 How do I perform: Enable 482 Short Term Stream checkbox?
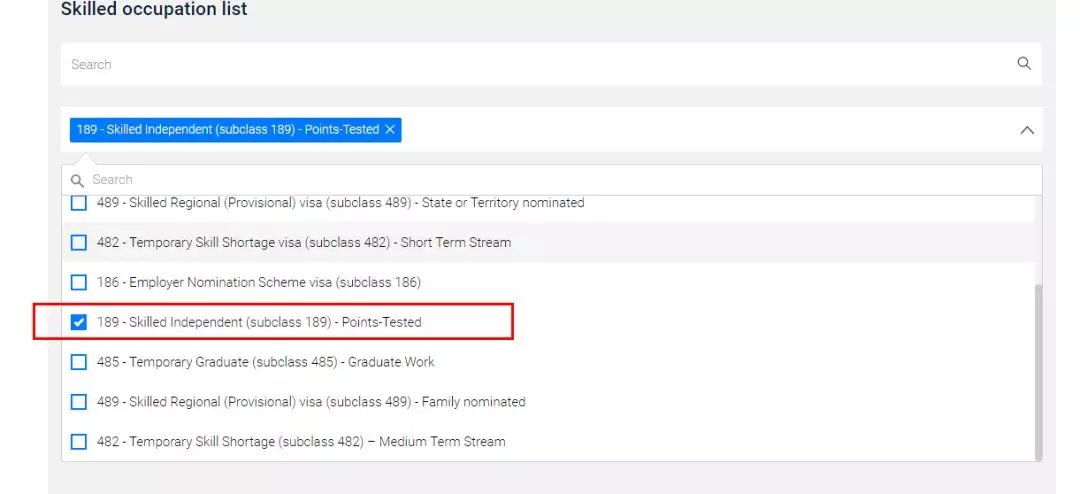[x=79, y=243]
